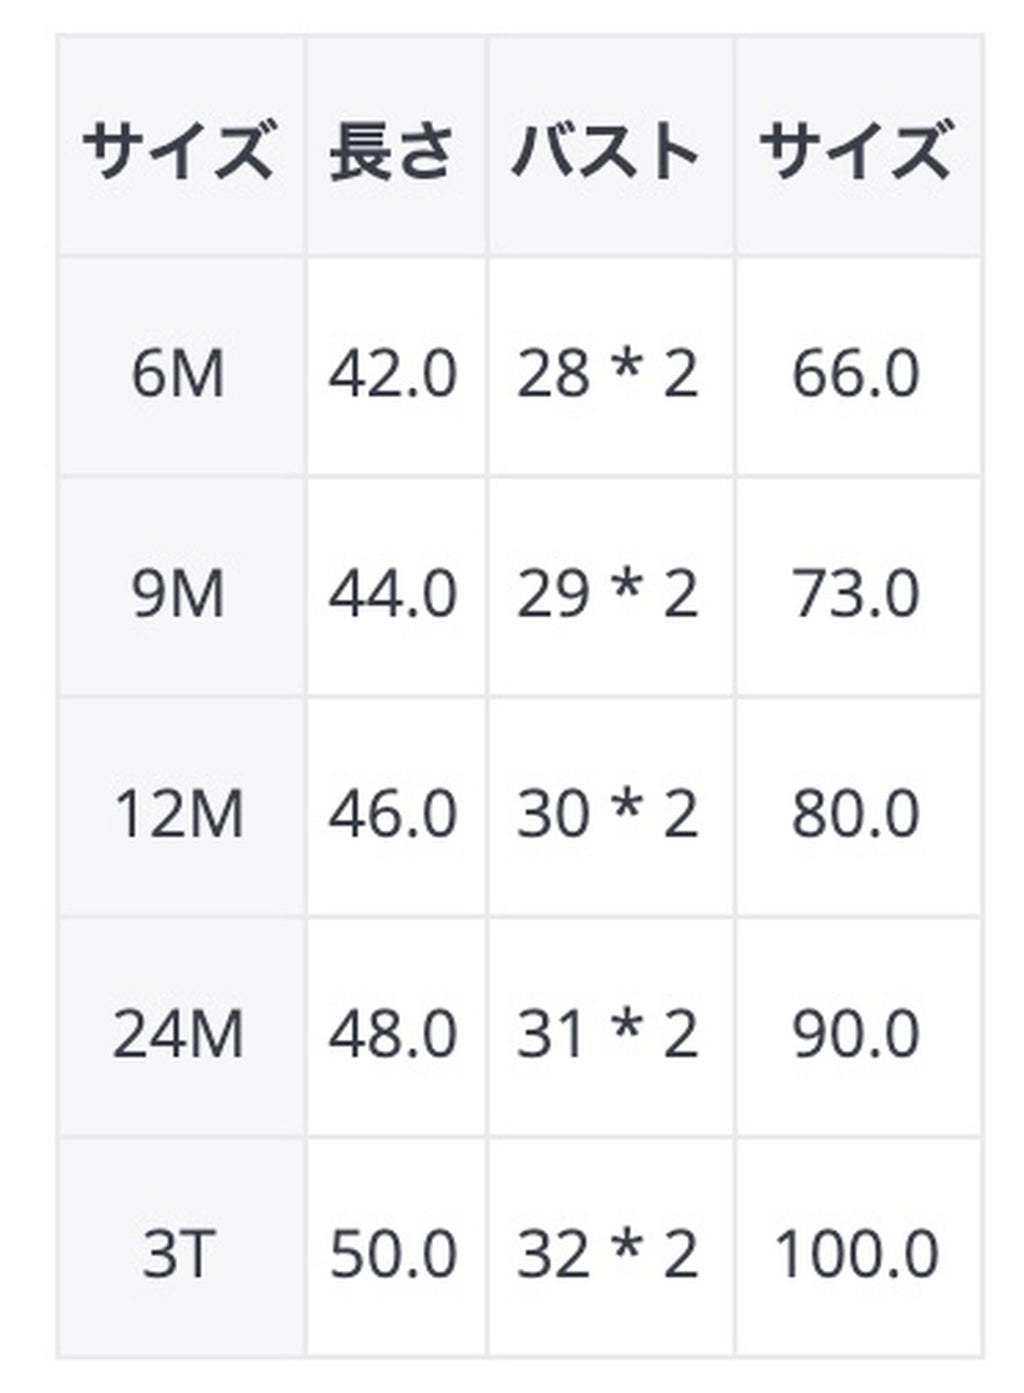Select the 9M size cell
The height and width of the screenshot is (1393, 1024).
[179, 593]
